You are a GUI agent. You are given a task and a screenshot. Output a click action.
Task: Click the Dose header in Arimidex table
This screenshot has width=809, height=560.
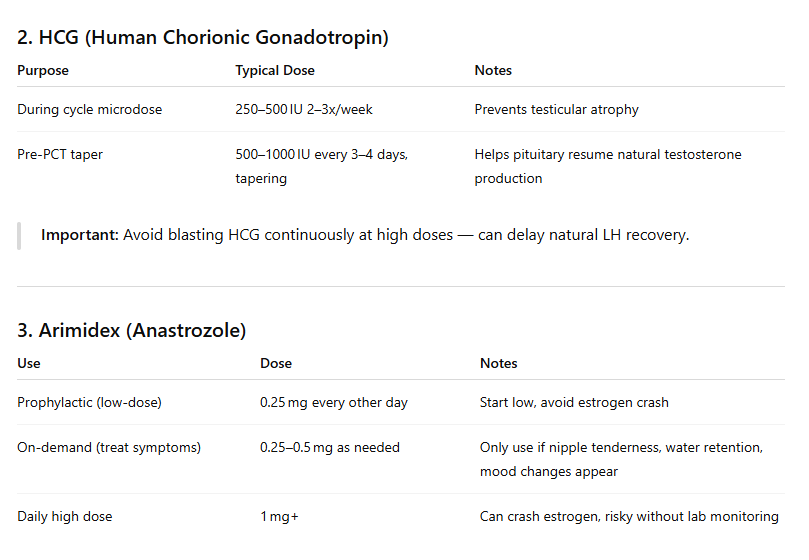coord(276,363)
